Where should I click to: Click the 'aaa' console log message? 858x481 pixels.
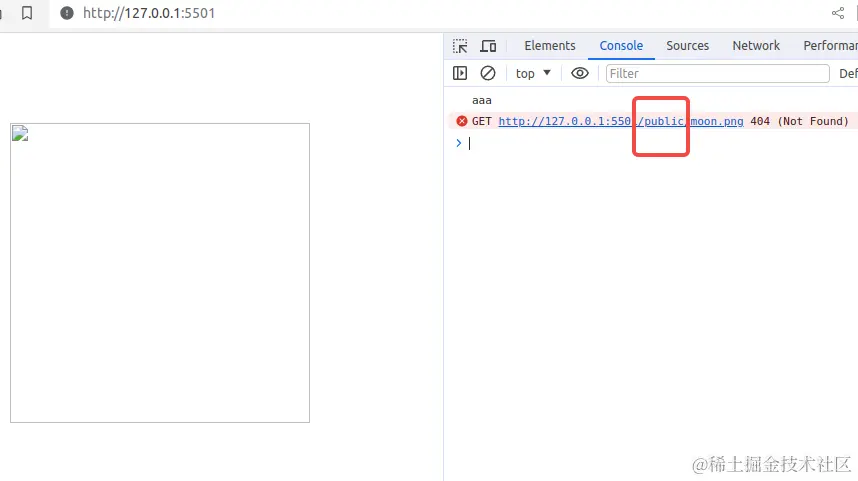482,101
